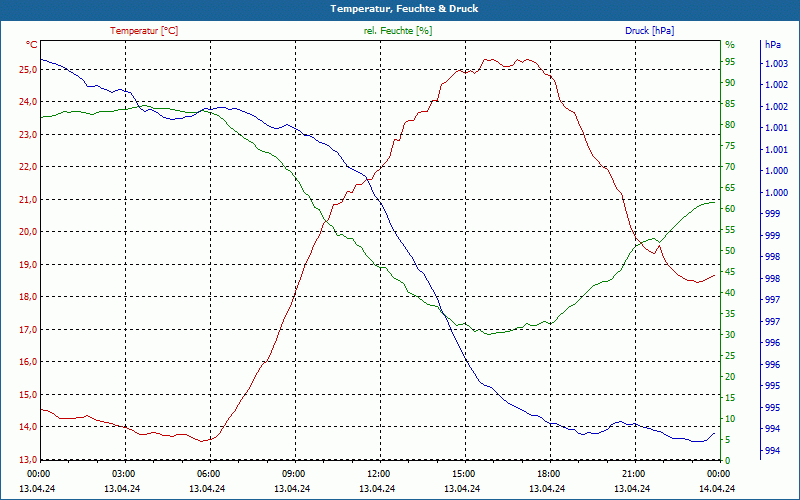Pick the 20,0 temperature axis value
The height and width of the screenshot is (500, 800).
[28, 232]
